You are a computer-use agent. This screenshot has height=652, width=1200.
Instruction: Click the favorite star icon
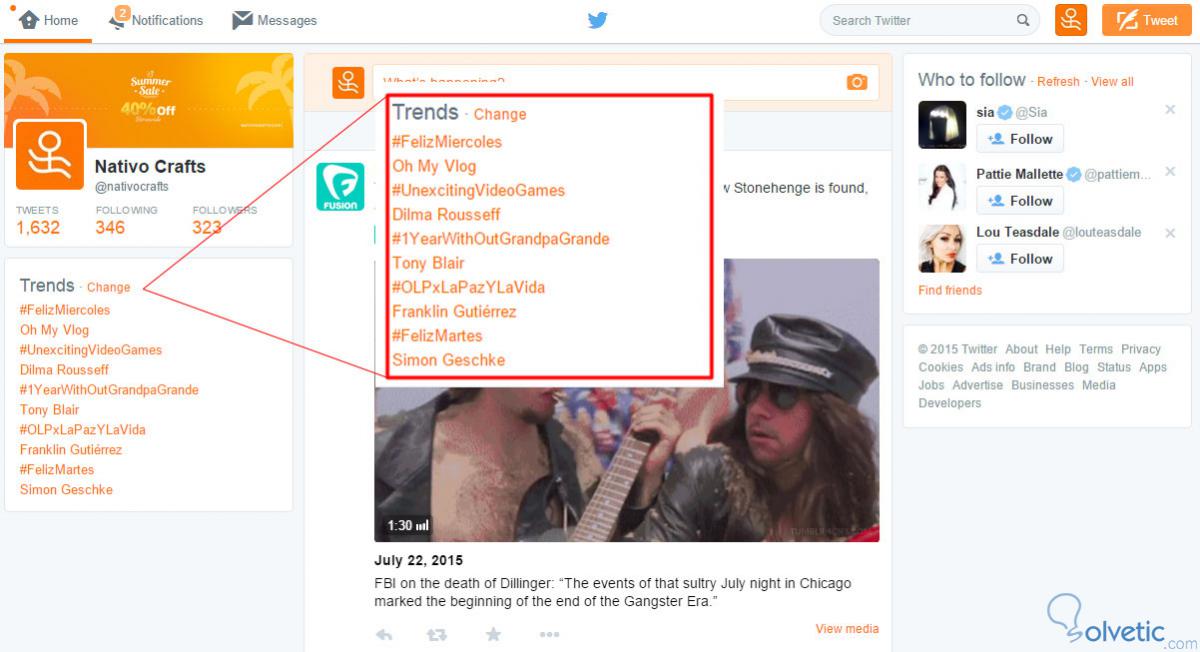point(493,634)
